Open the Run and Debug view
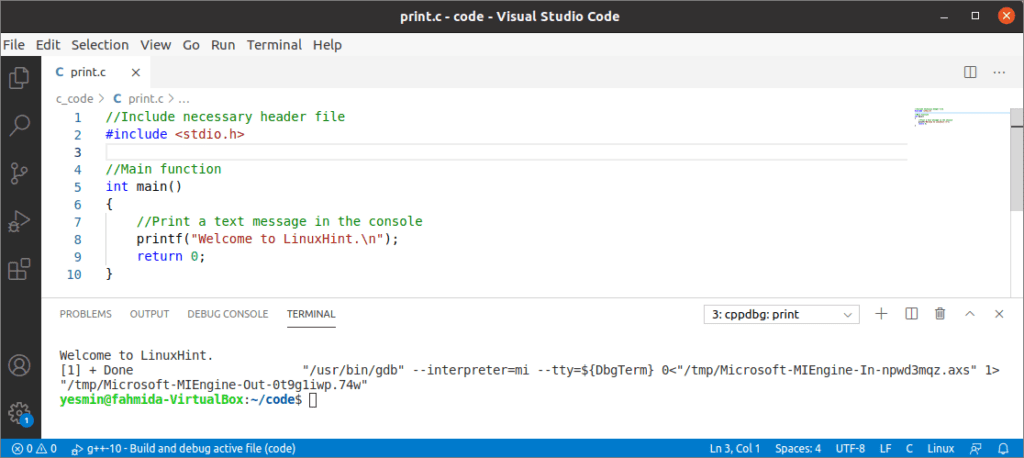This screenshot has height=458, width=1024. click(20, 221)
